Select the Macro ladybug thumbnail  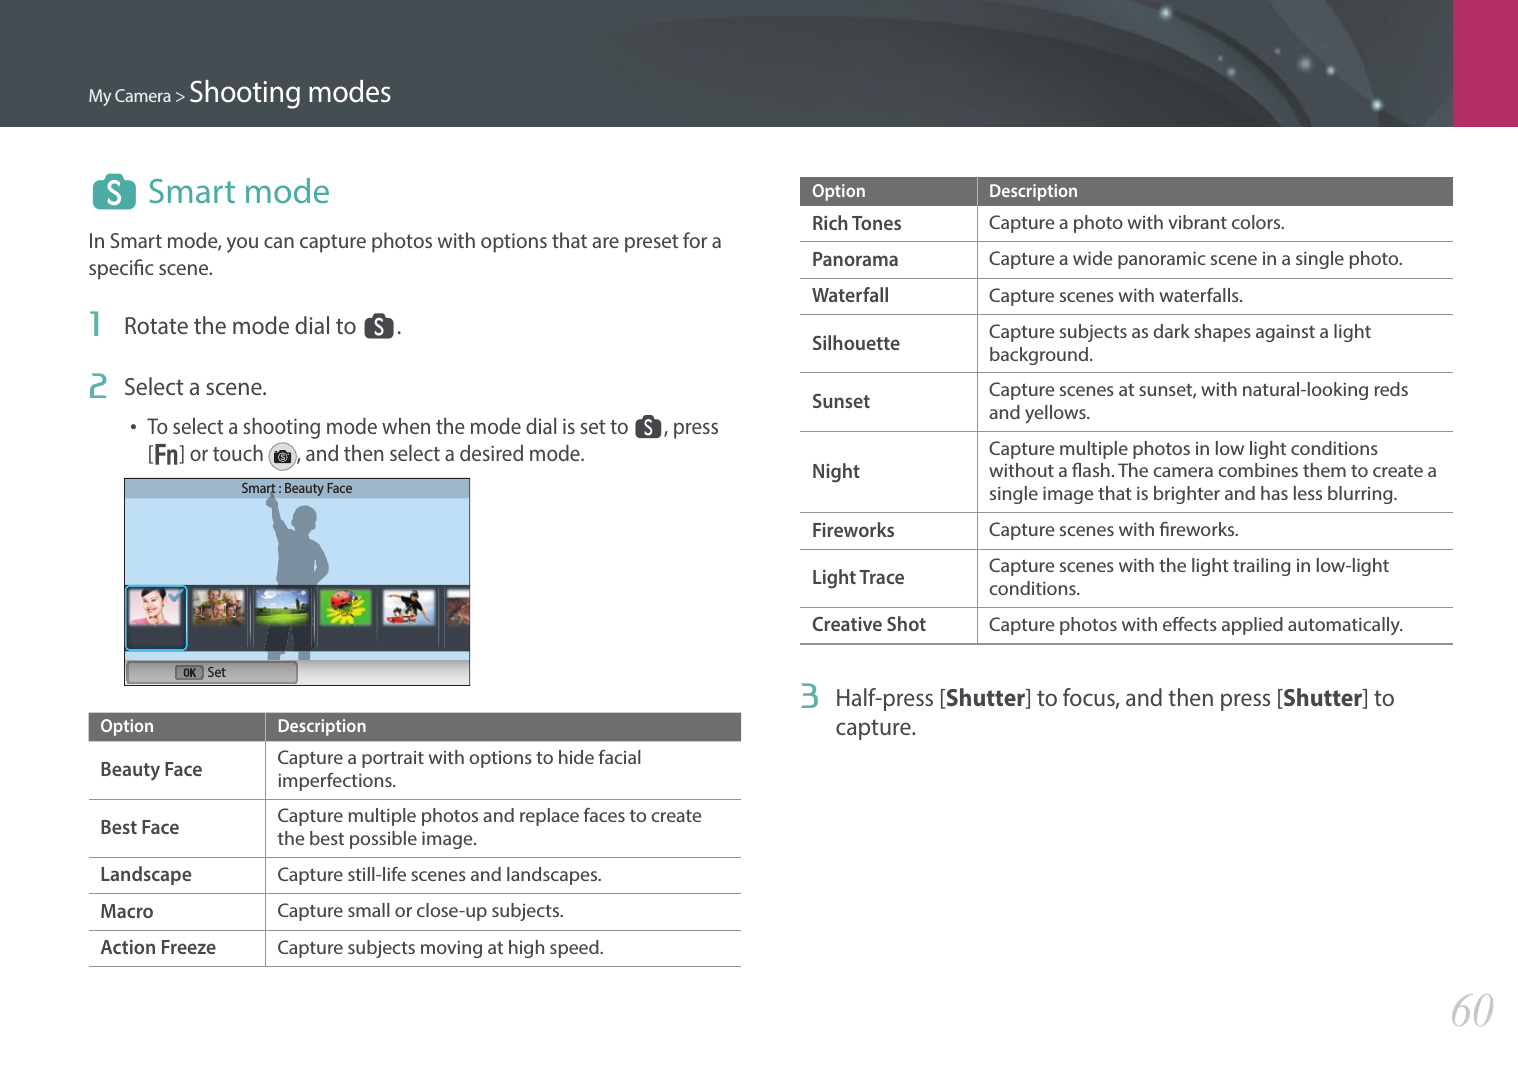click(x=346, y=607)
